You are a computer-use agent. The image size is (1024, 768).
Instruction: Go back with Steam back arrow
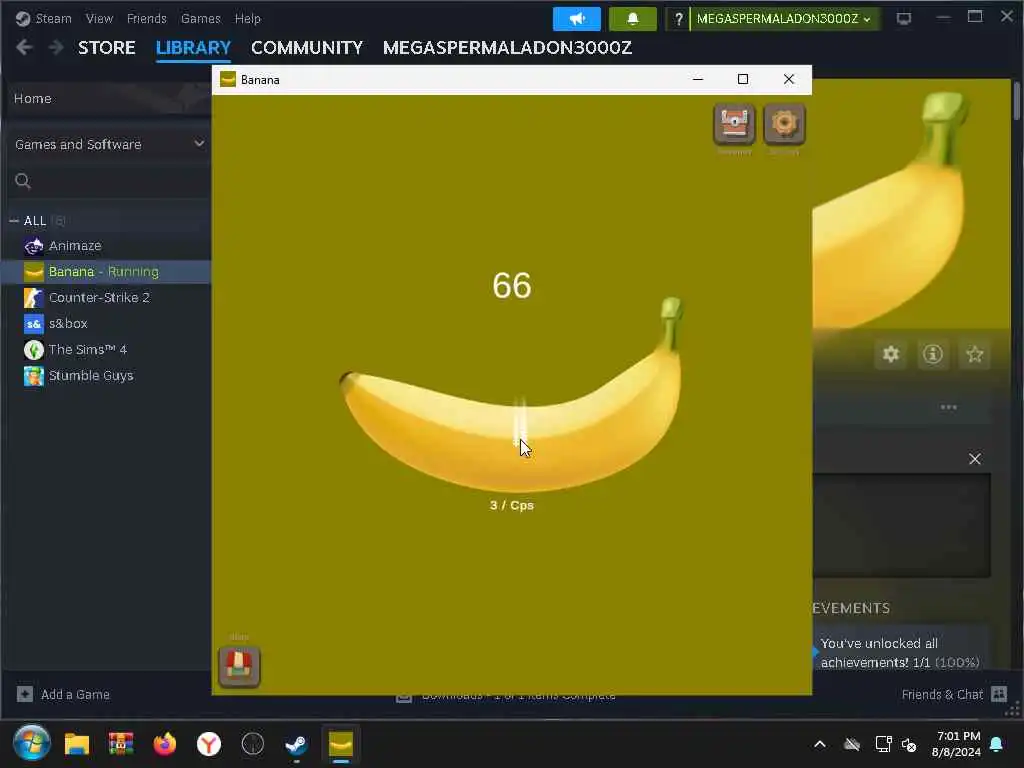pos(24,48)
